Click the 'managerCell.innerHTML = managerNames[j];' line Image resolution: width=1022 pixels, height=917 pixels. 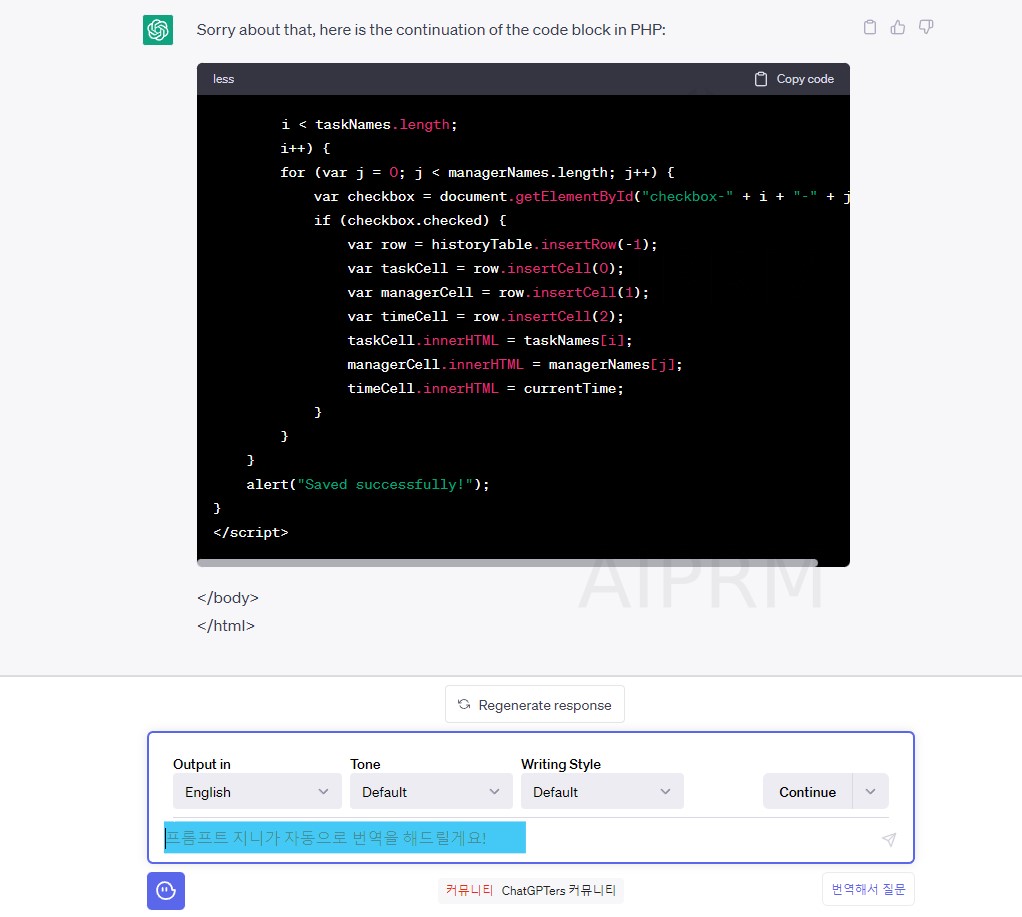[x=514, y=364]
